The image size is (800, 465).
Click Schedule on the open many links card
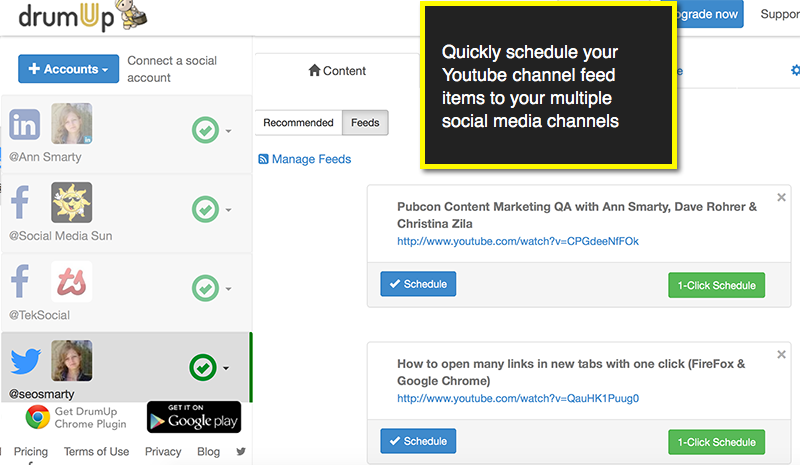418,441
